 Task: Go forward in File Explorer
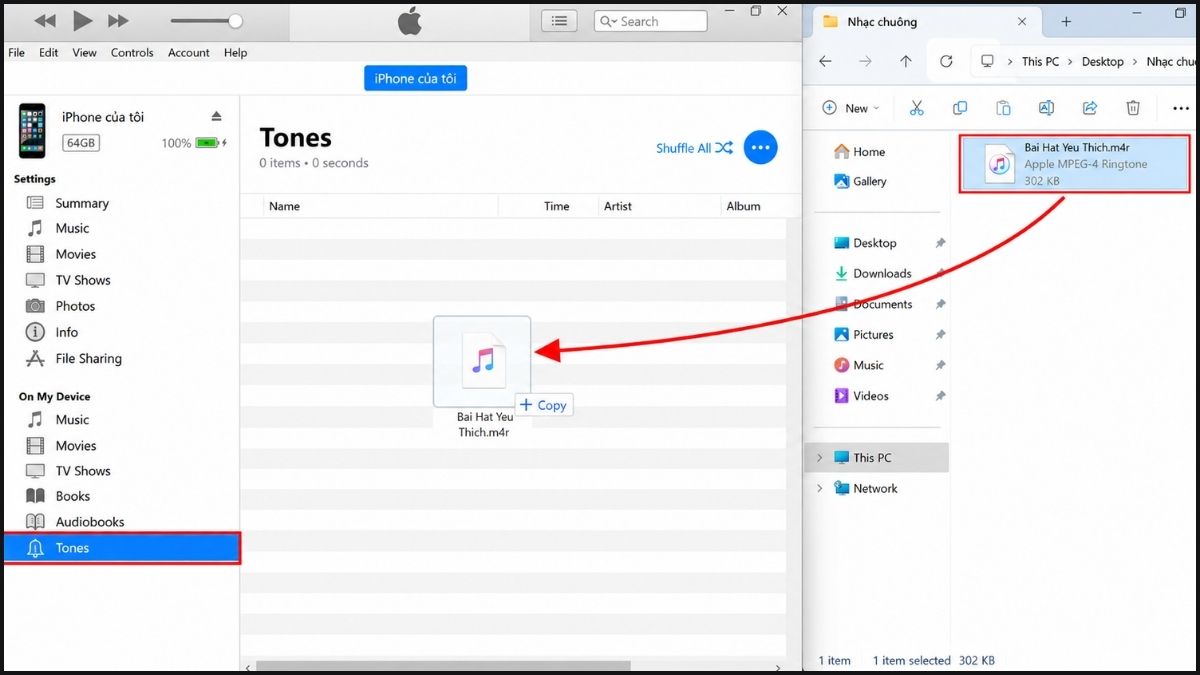(865, 61)
